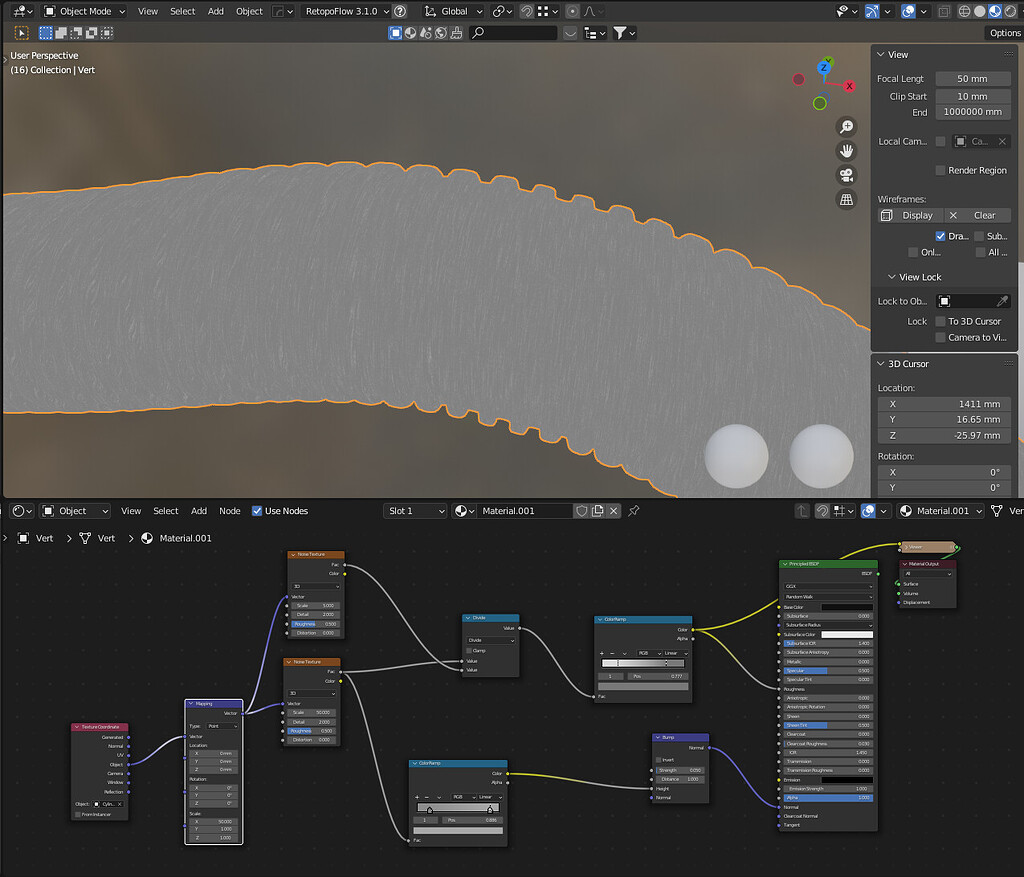
Task: Click the tweak select tool icon
Action: pos(21,33)
